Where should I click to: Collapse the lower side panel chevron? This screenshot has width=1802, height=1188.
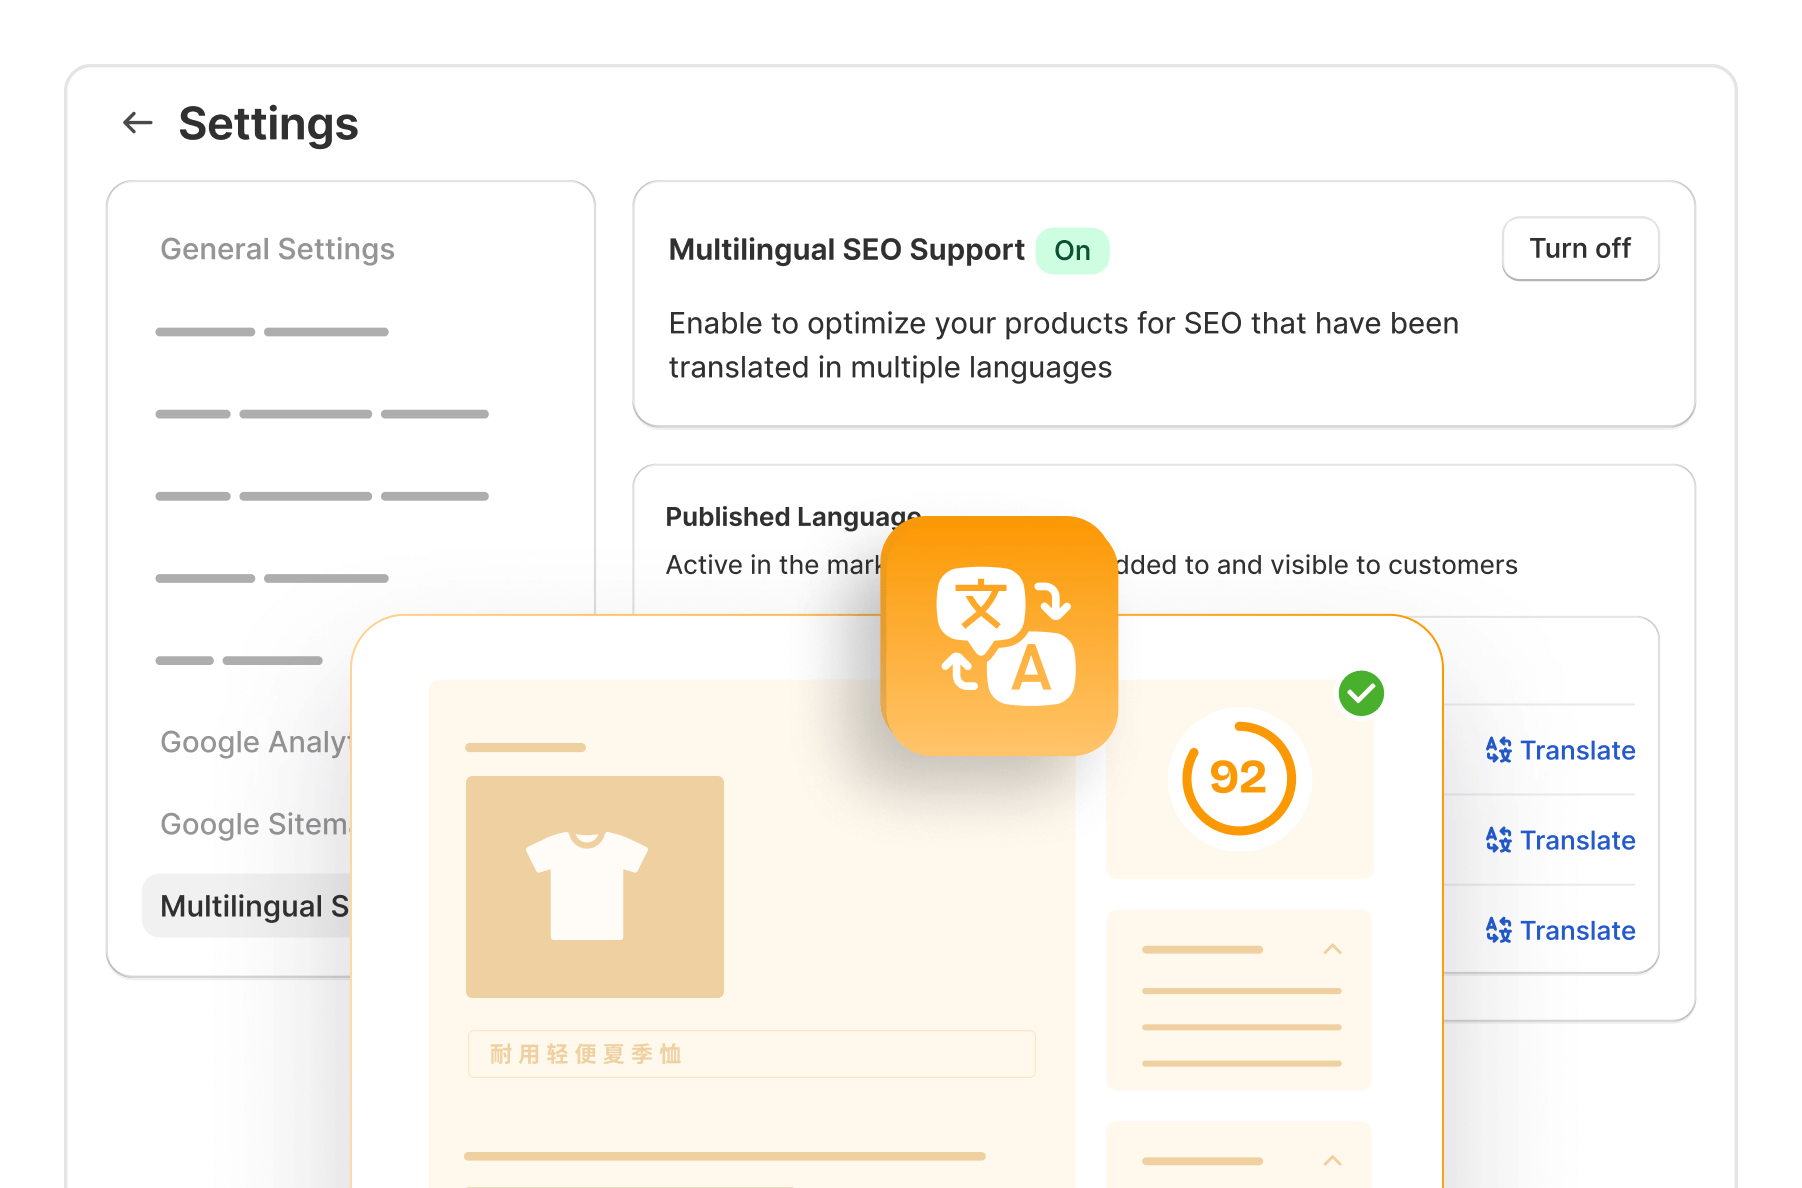pyautogui.click(x=1332, y=1161)
